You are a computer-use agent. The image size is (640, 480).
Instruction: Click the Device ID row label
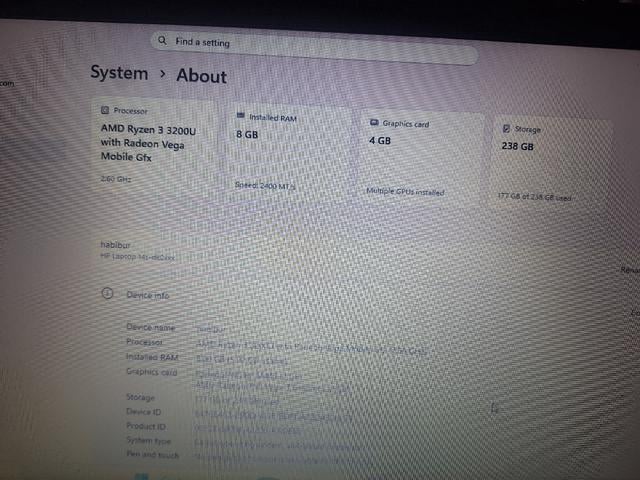click(143, 411)
